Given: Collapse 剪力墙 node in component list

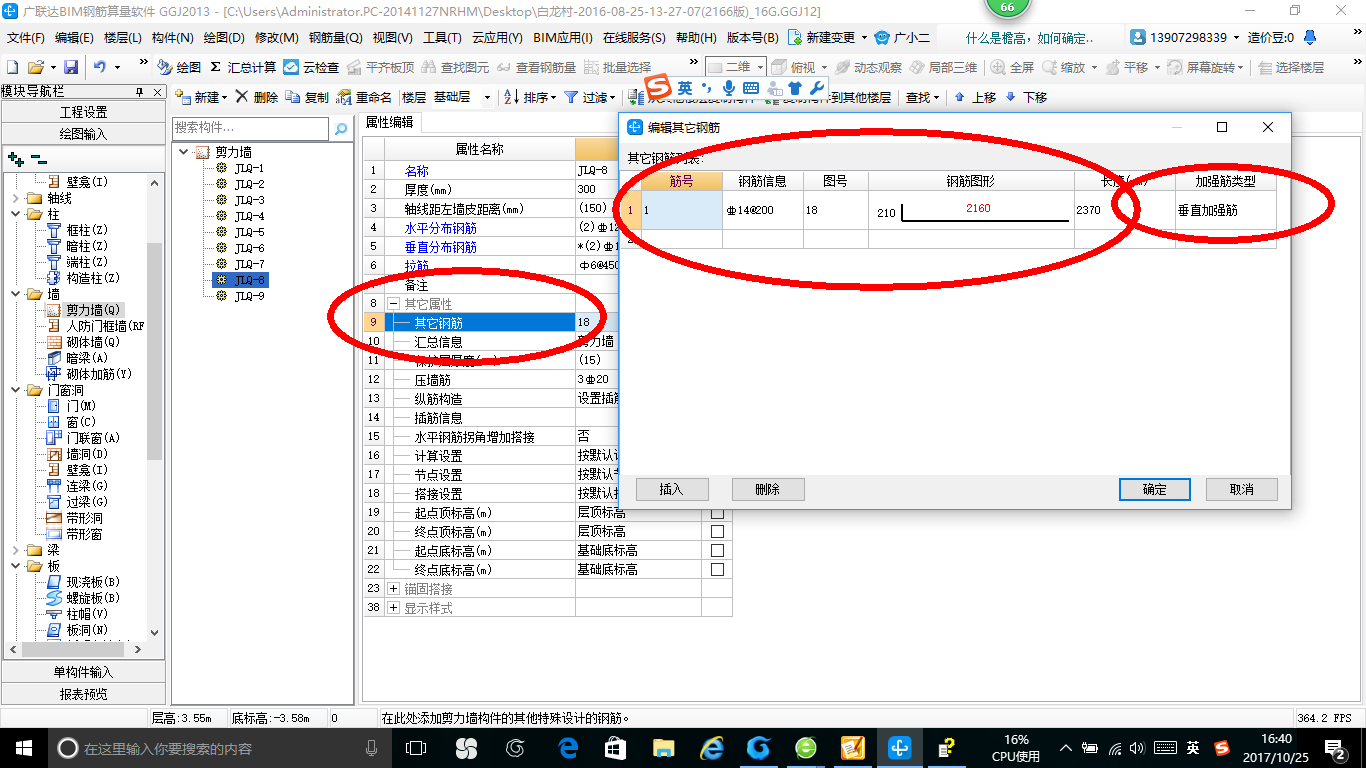Looking at the screenshot, I should point(184,152).
